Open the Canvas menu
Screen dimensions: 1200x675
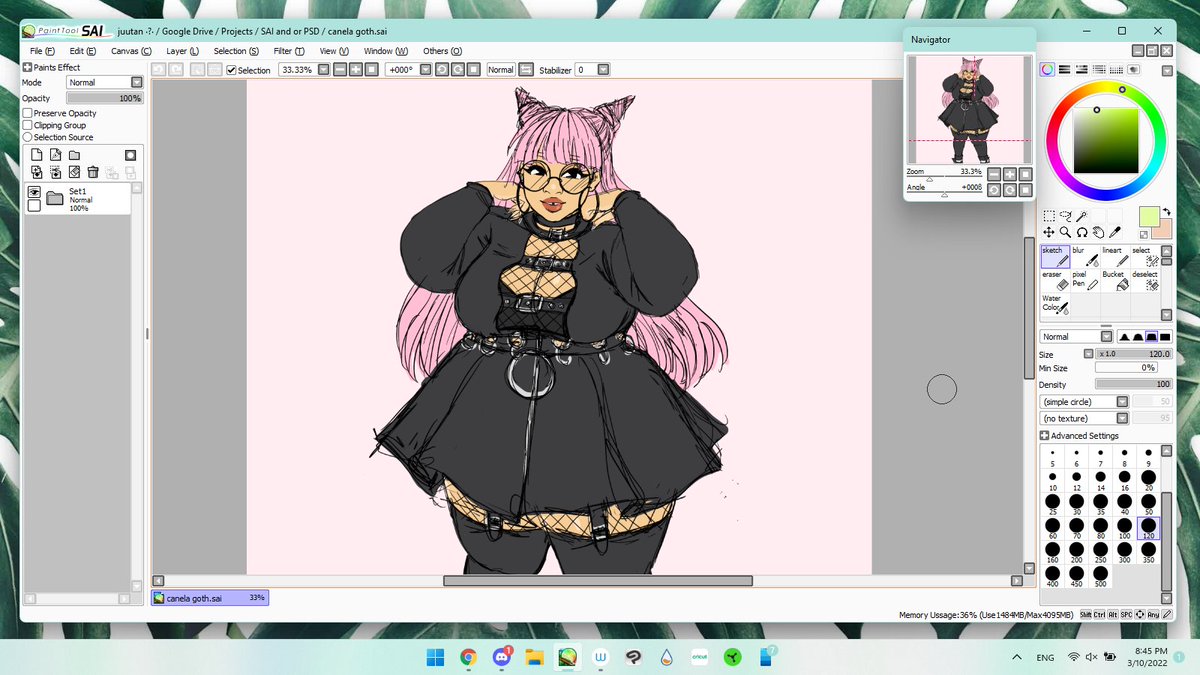tap(131, 51)
